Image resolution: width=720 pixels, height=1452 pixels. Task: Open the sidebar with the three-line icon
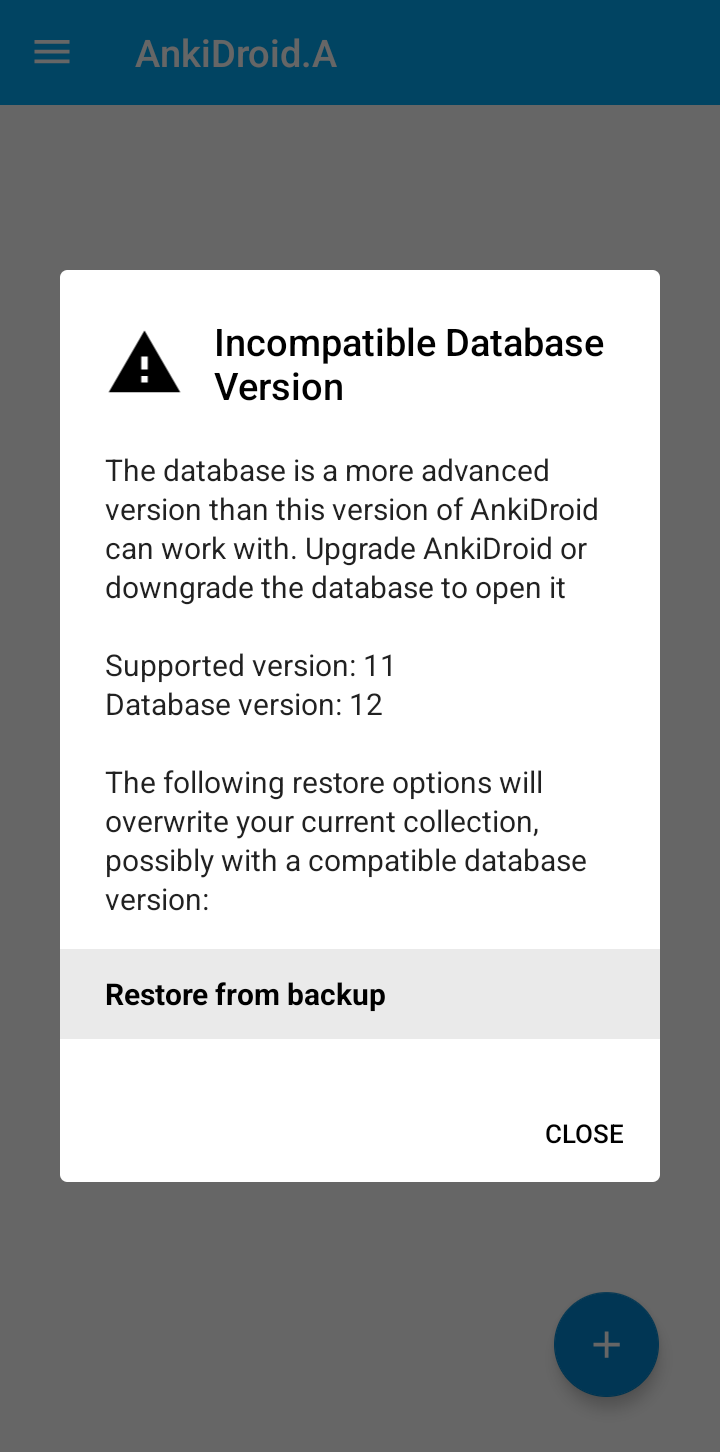[x=51, y=52]
